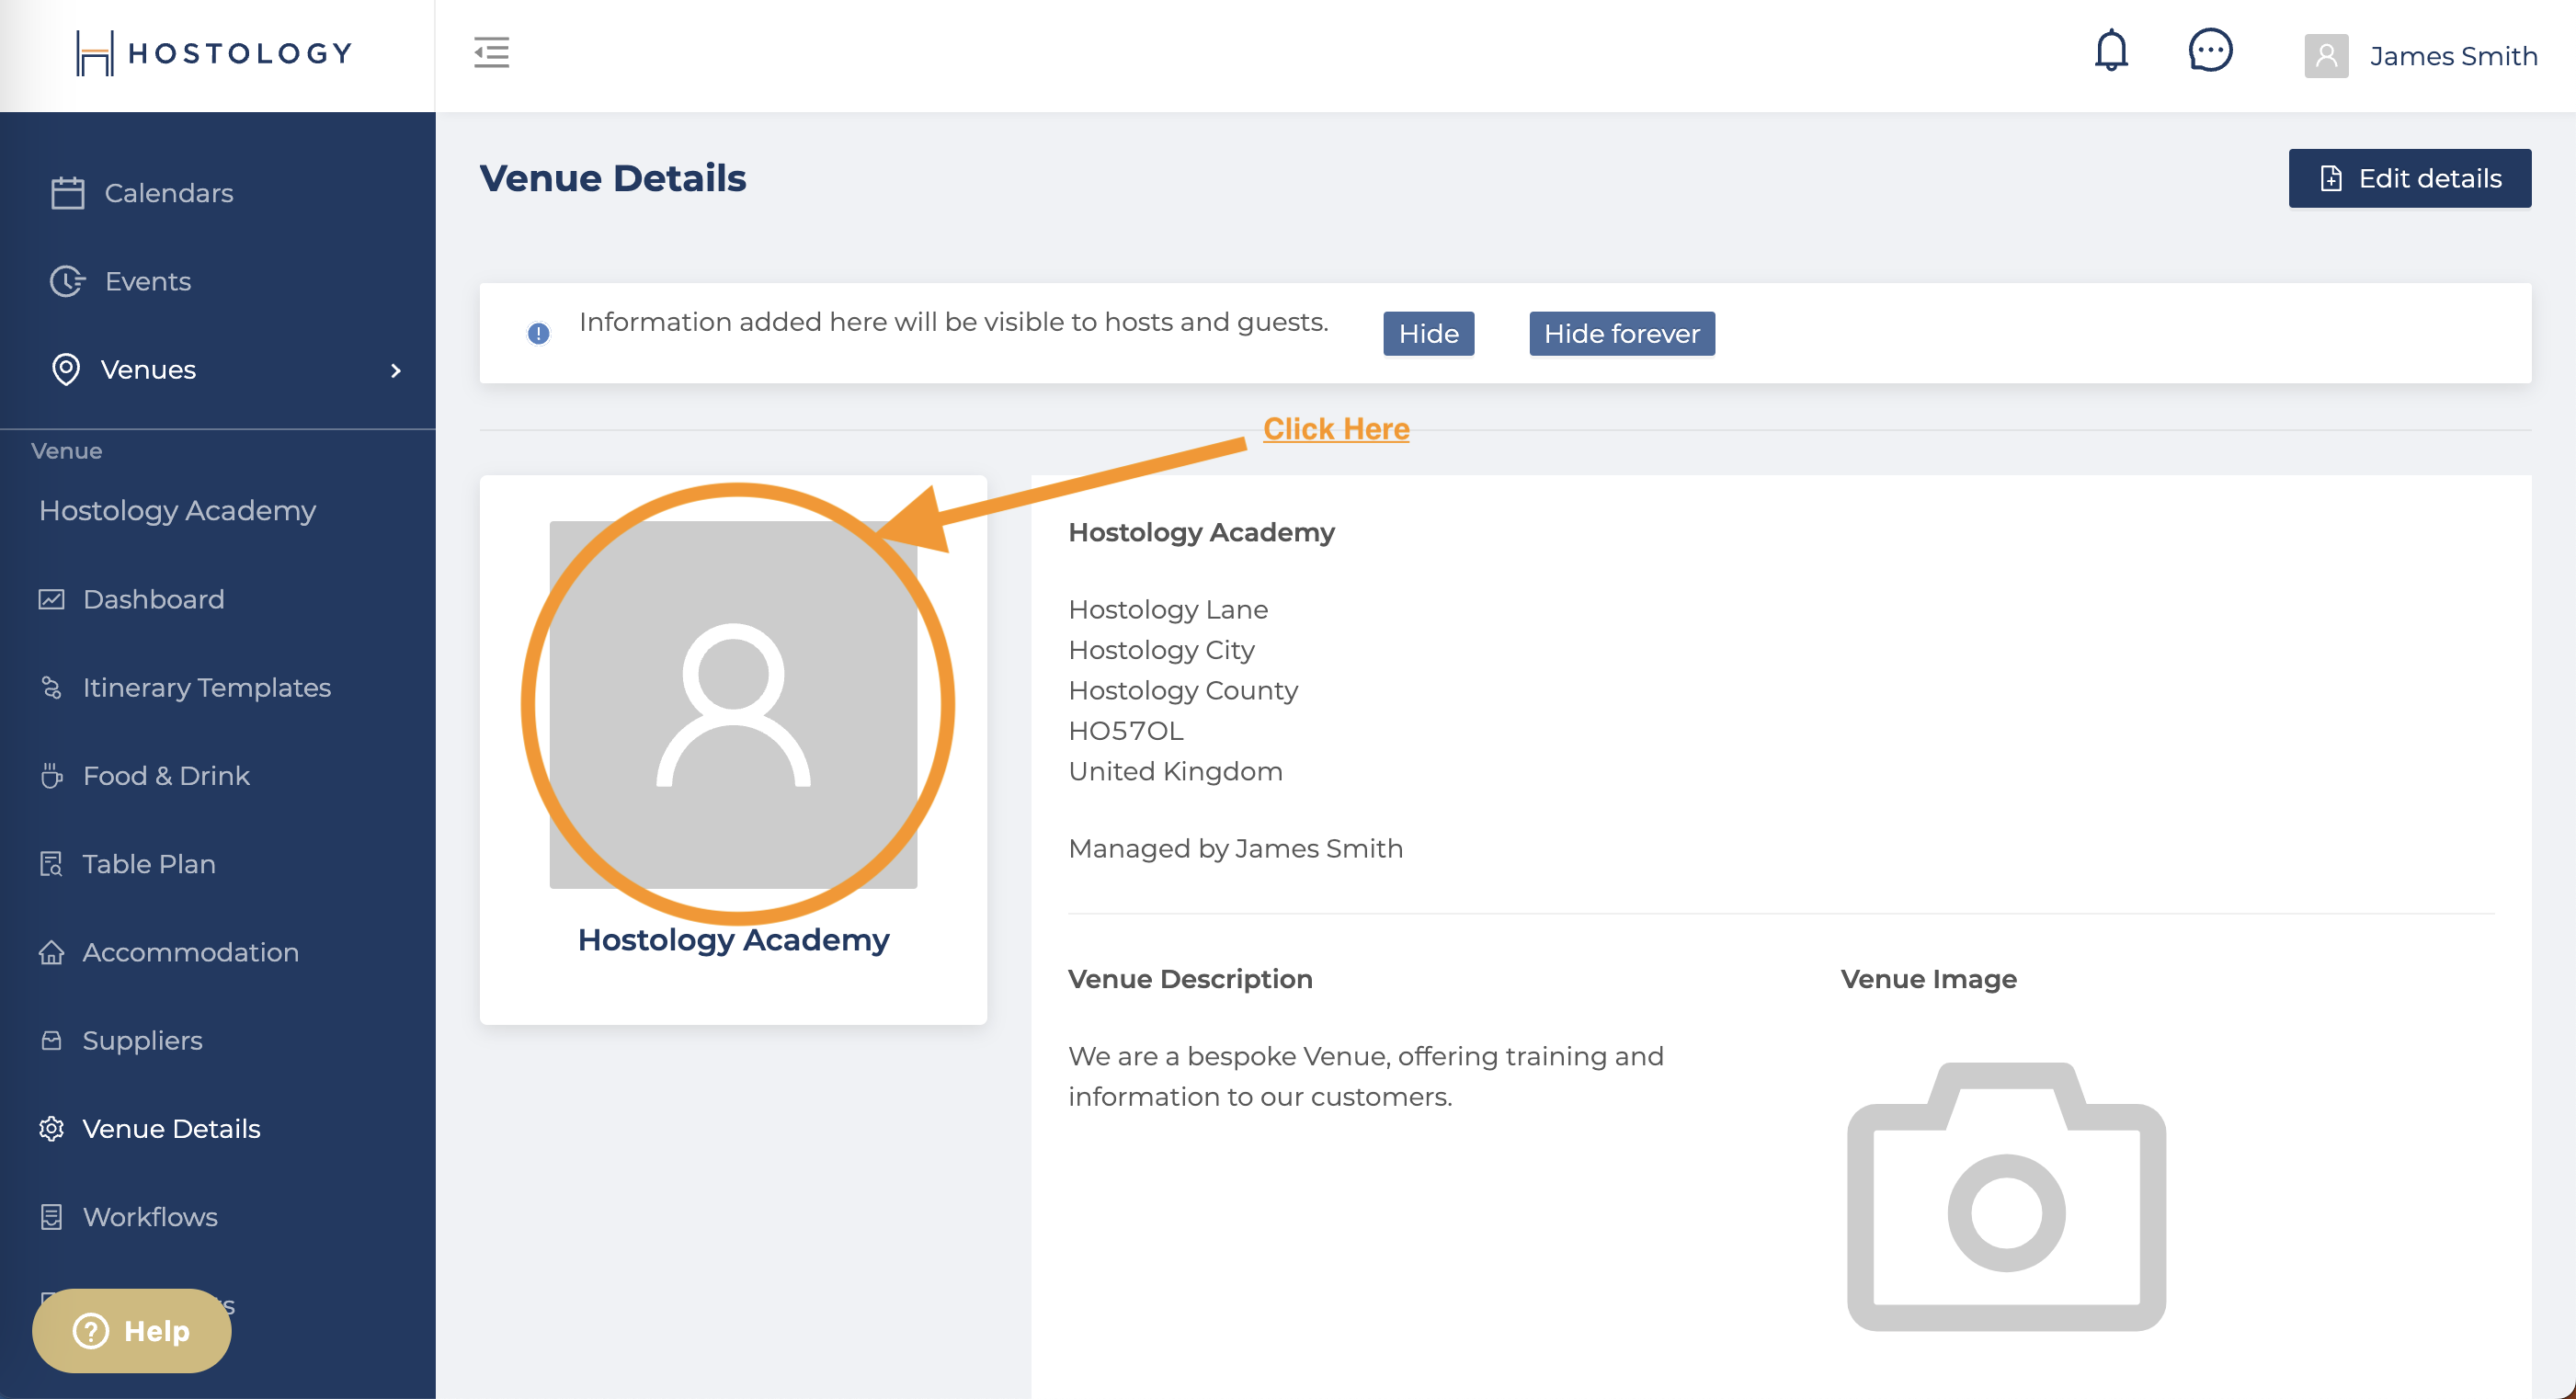The width and height of the screenshot is (2576, 1399).
Task: Click the 'Venue Details' page title
Action: [x=612, y=178]
